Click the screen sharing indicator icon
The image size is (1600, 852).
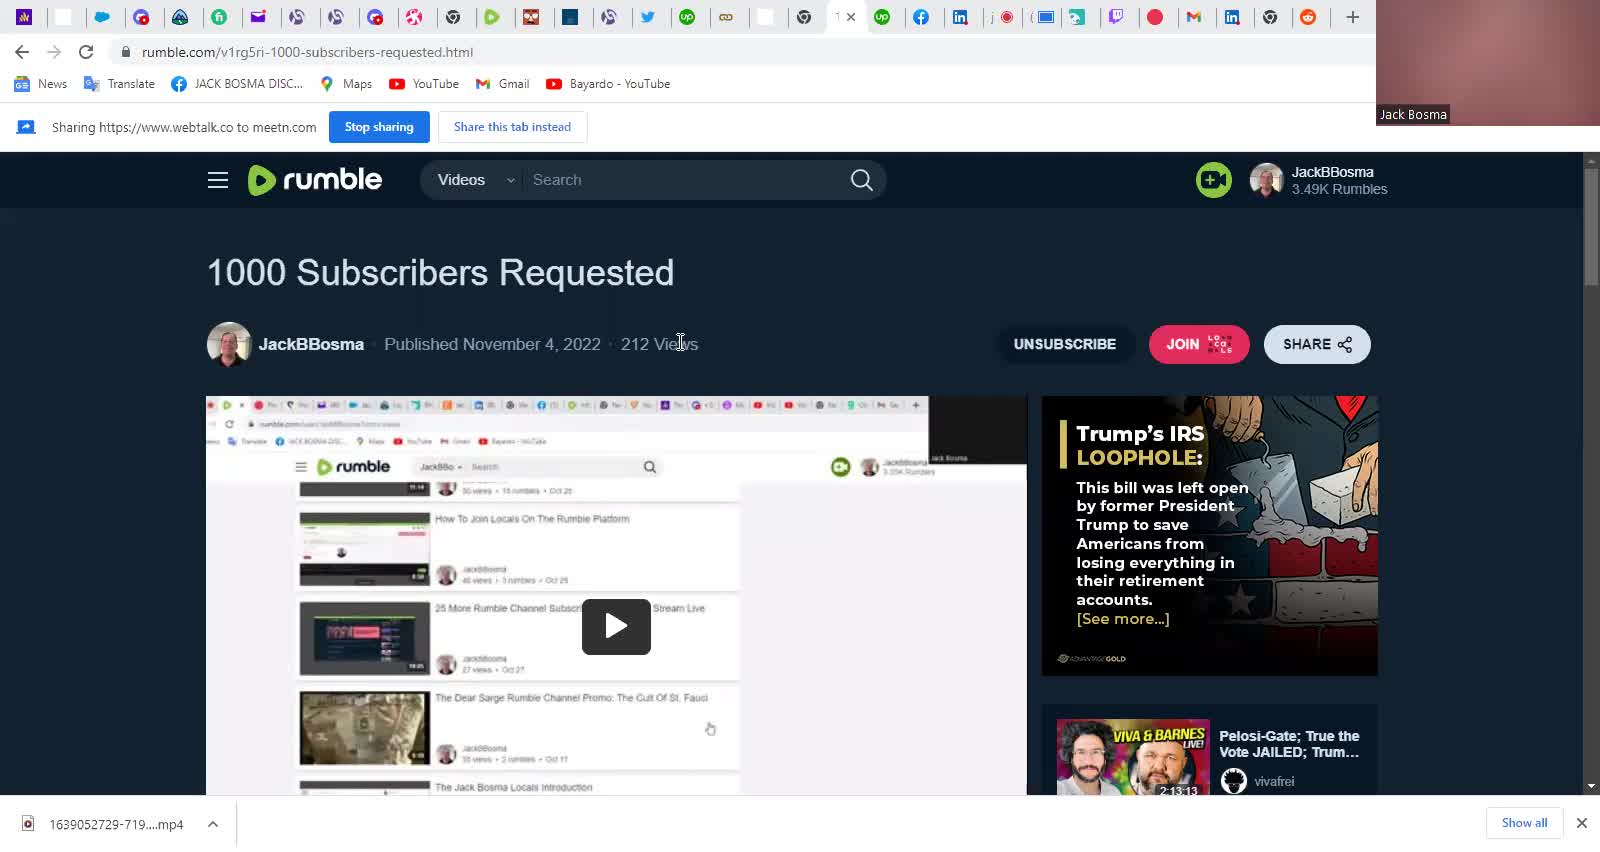pyautogui.click(x=26, y=127)
